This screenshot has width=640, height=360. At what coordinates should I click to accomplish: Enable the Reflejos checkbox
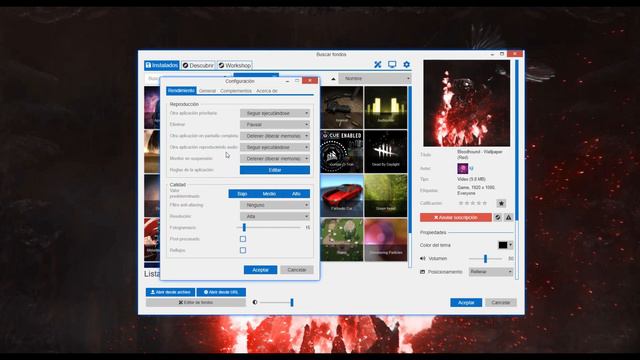(x=243, y=250)
